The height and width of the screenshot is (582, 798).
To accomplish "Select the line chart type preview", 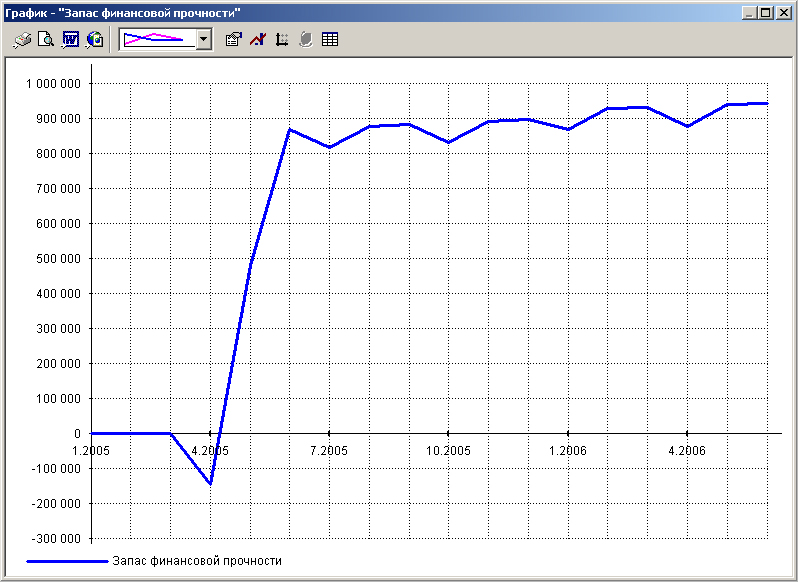I will coord(157,39).
